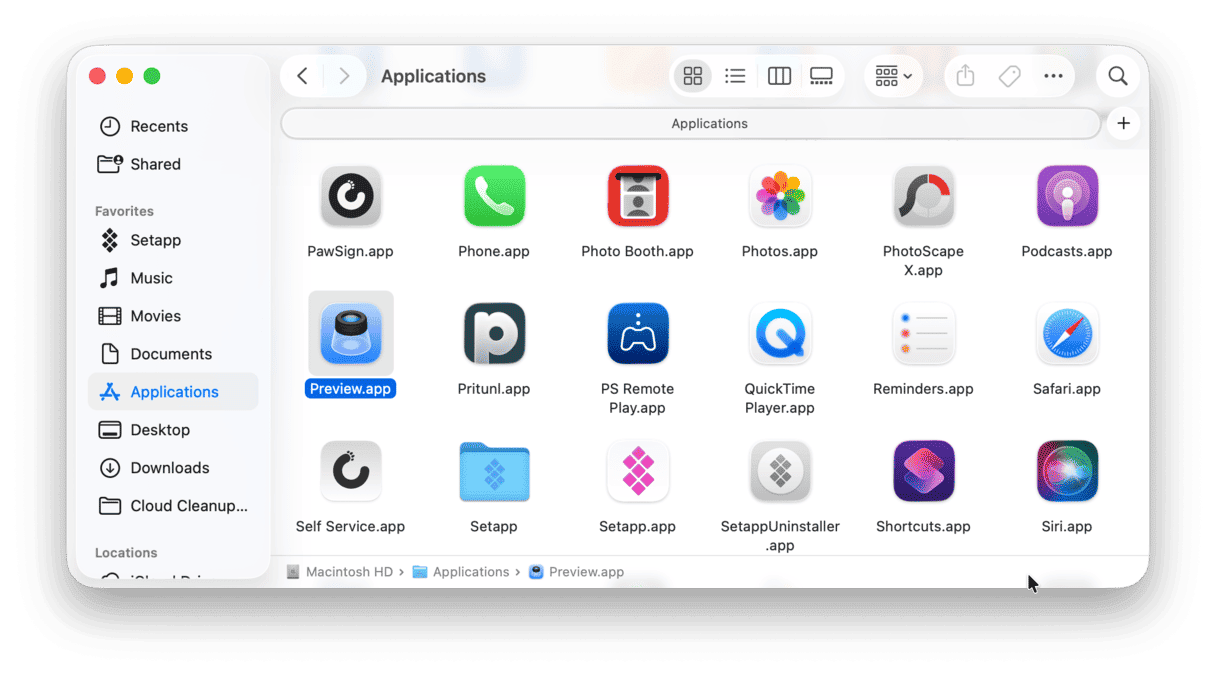The image size is (1216, 676).
Task: Select the Reminders.app icon
Action: click(x=923, y=334)
